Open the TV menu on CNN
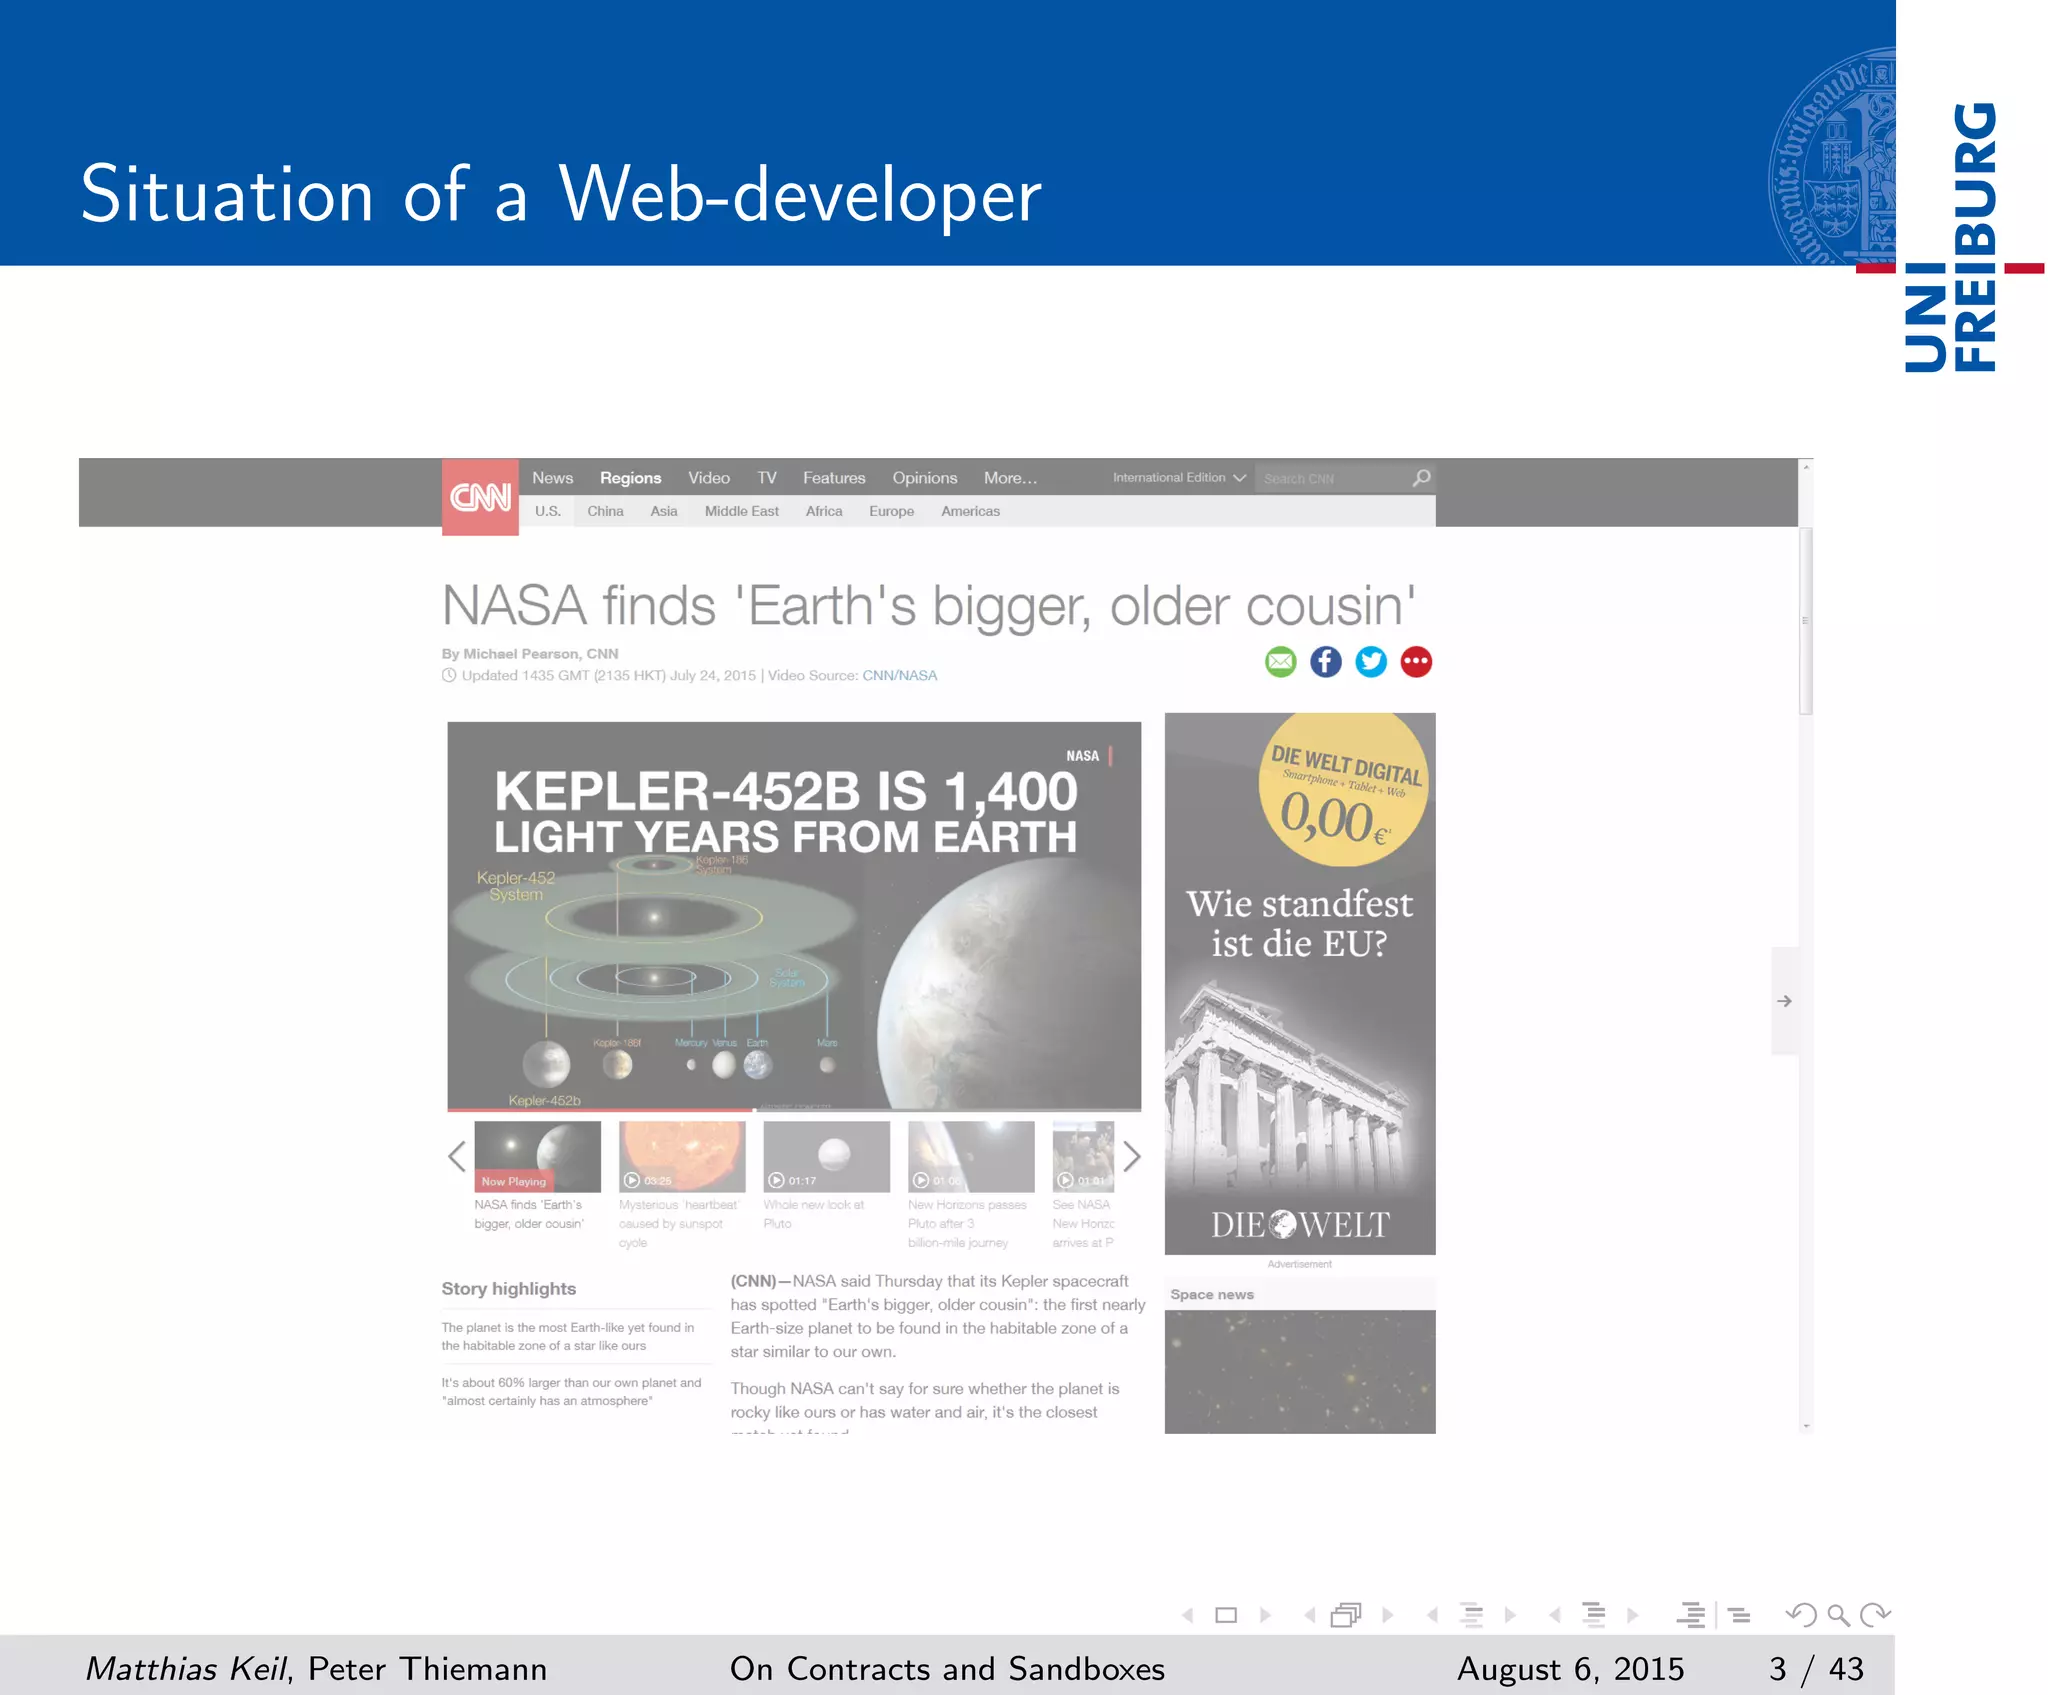The width and height of the screenshot is (2048, 1695). (x=767, y=478)
